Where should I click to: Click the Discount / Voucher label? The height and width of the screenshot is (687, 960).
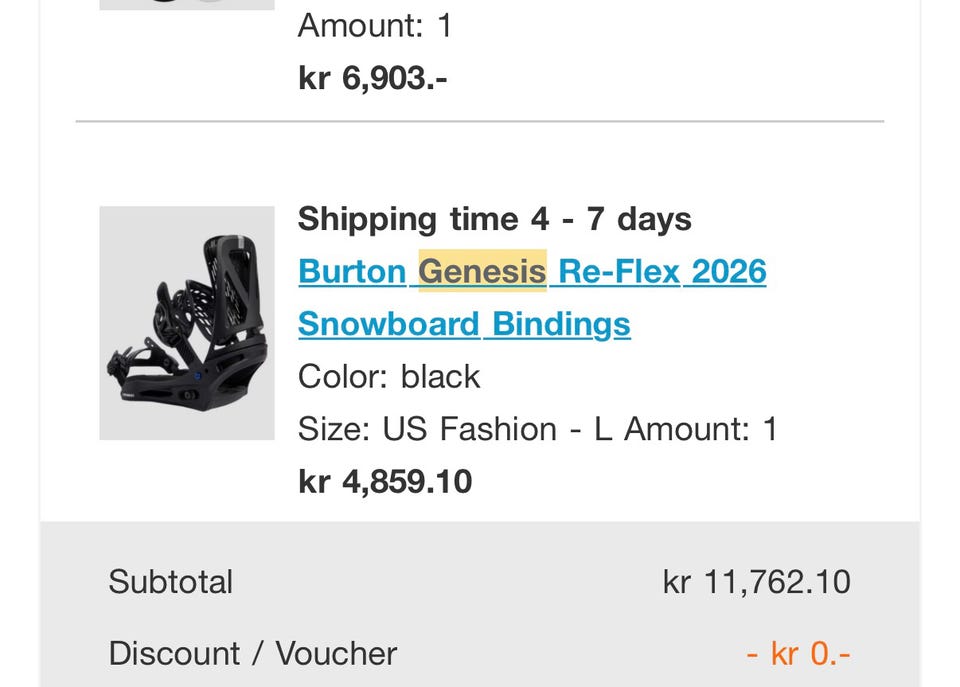[253, 654]
